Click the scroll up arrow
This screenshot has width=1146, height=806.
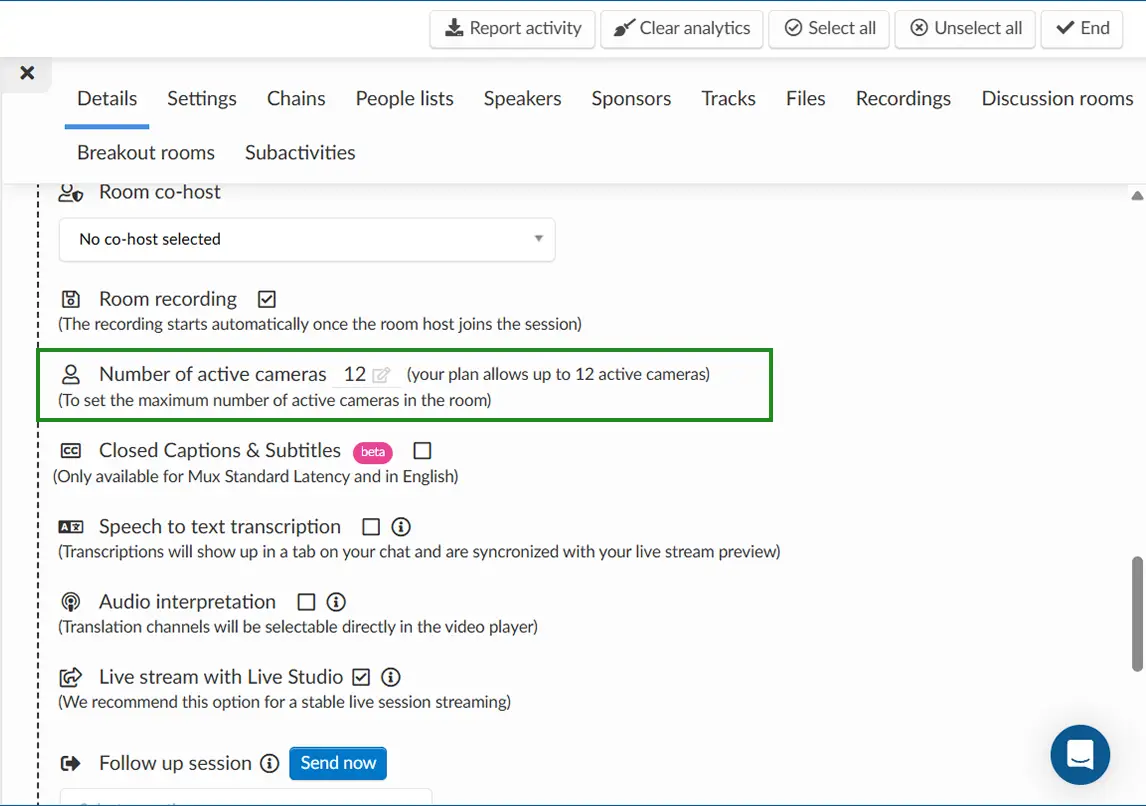pos(1137,196)
